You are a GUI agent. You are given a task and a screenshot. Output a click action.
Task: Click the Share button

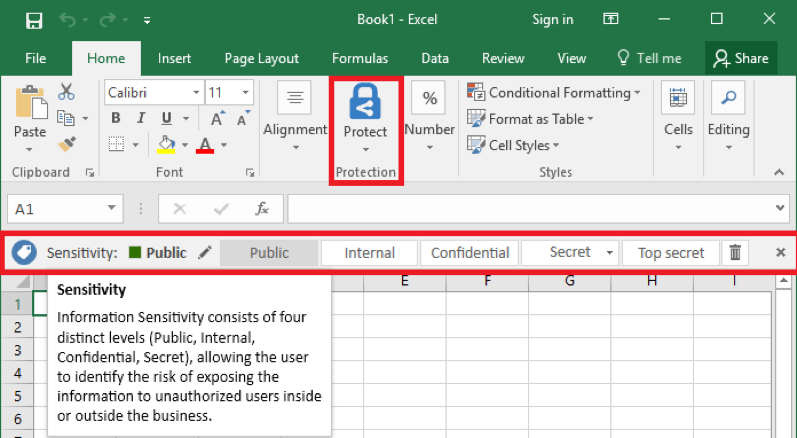(740, 59)
